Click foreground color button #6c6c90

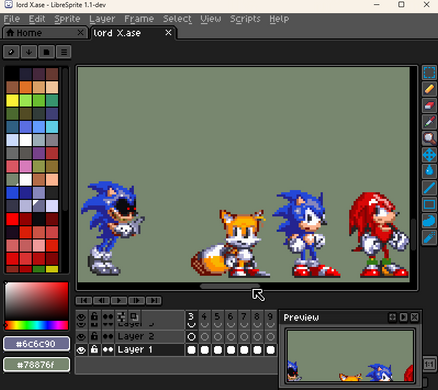[36, 344]
